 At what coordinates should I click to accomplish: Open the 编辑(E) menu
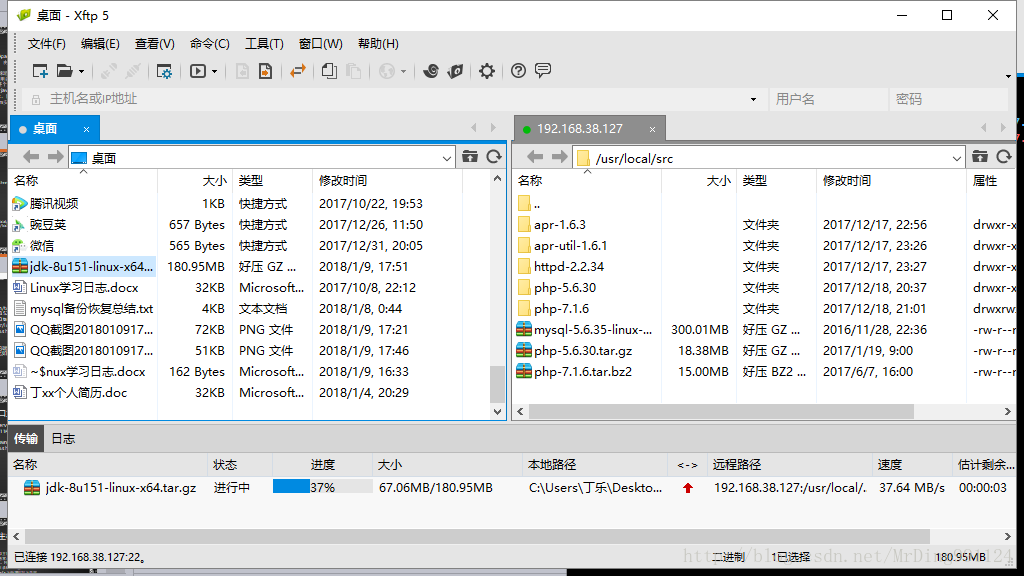100,44
